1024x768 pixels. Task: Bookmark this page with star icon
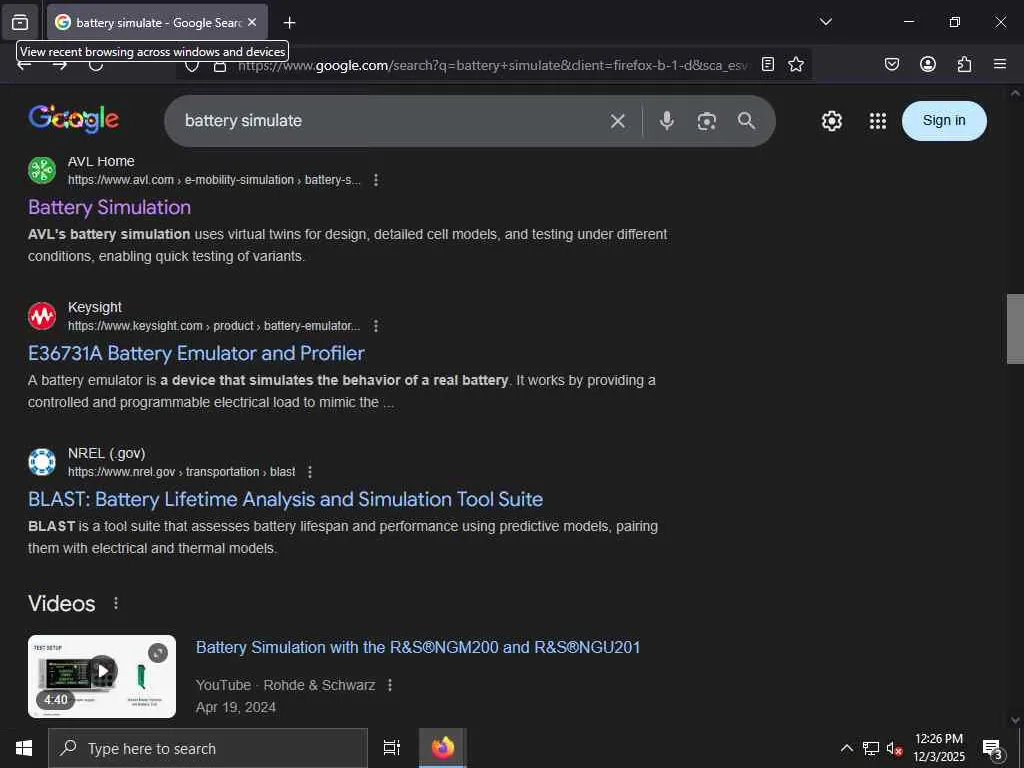[795, 64]
